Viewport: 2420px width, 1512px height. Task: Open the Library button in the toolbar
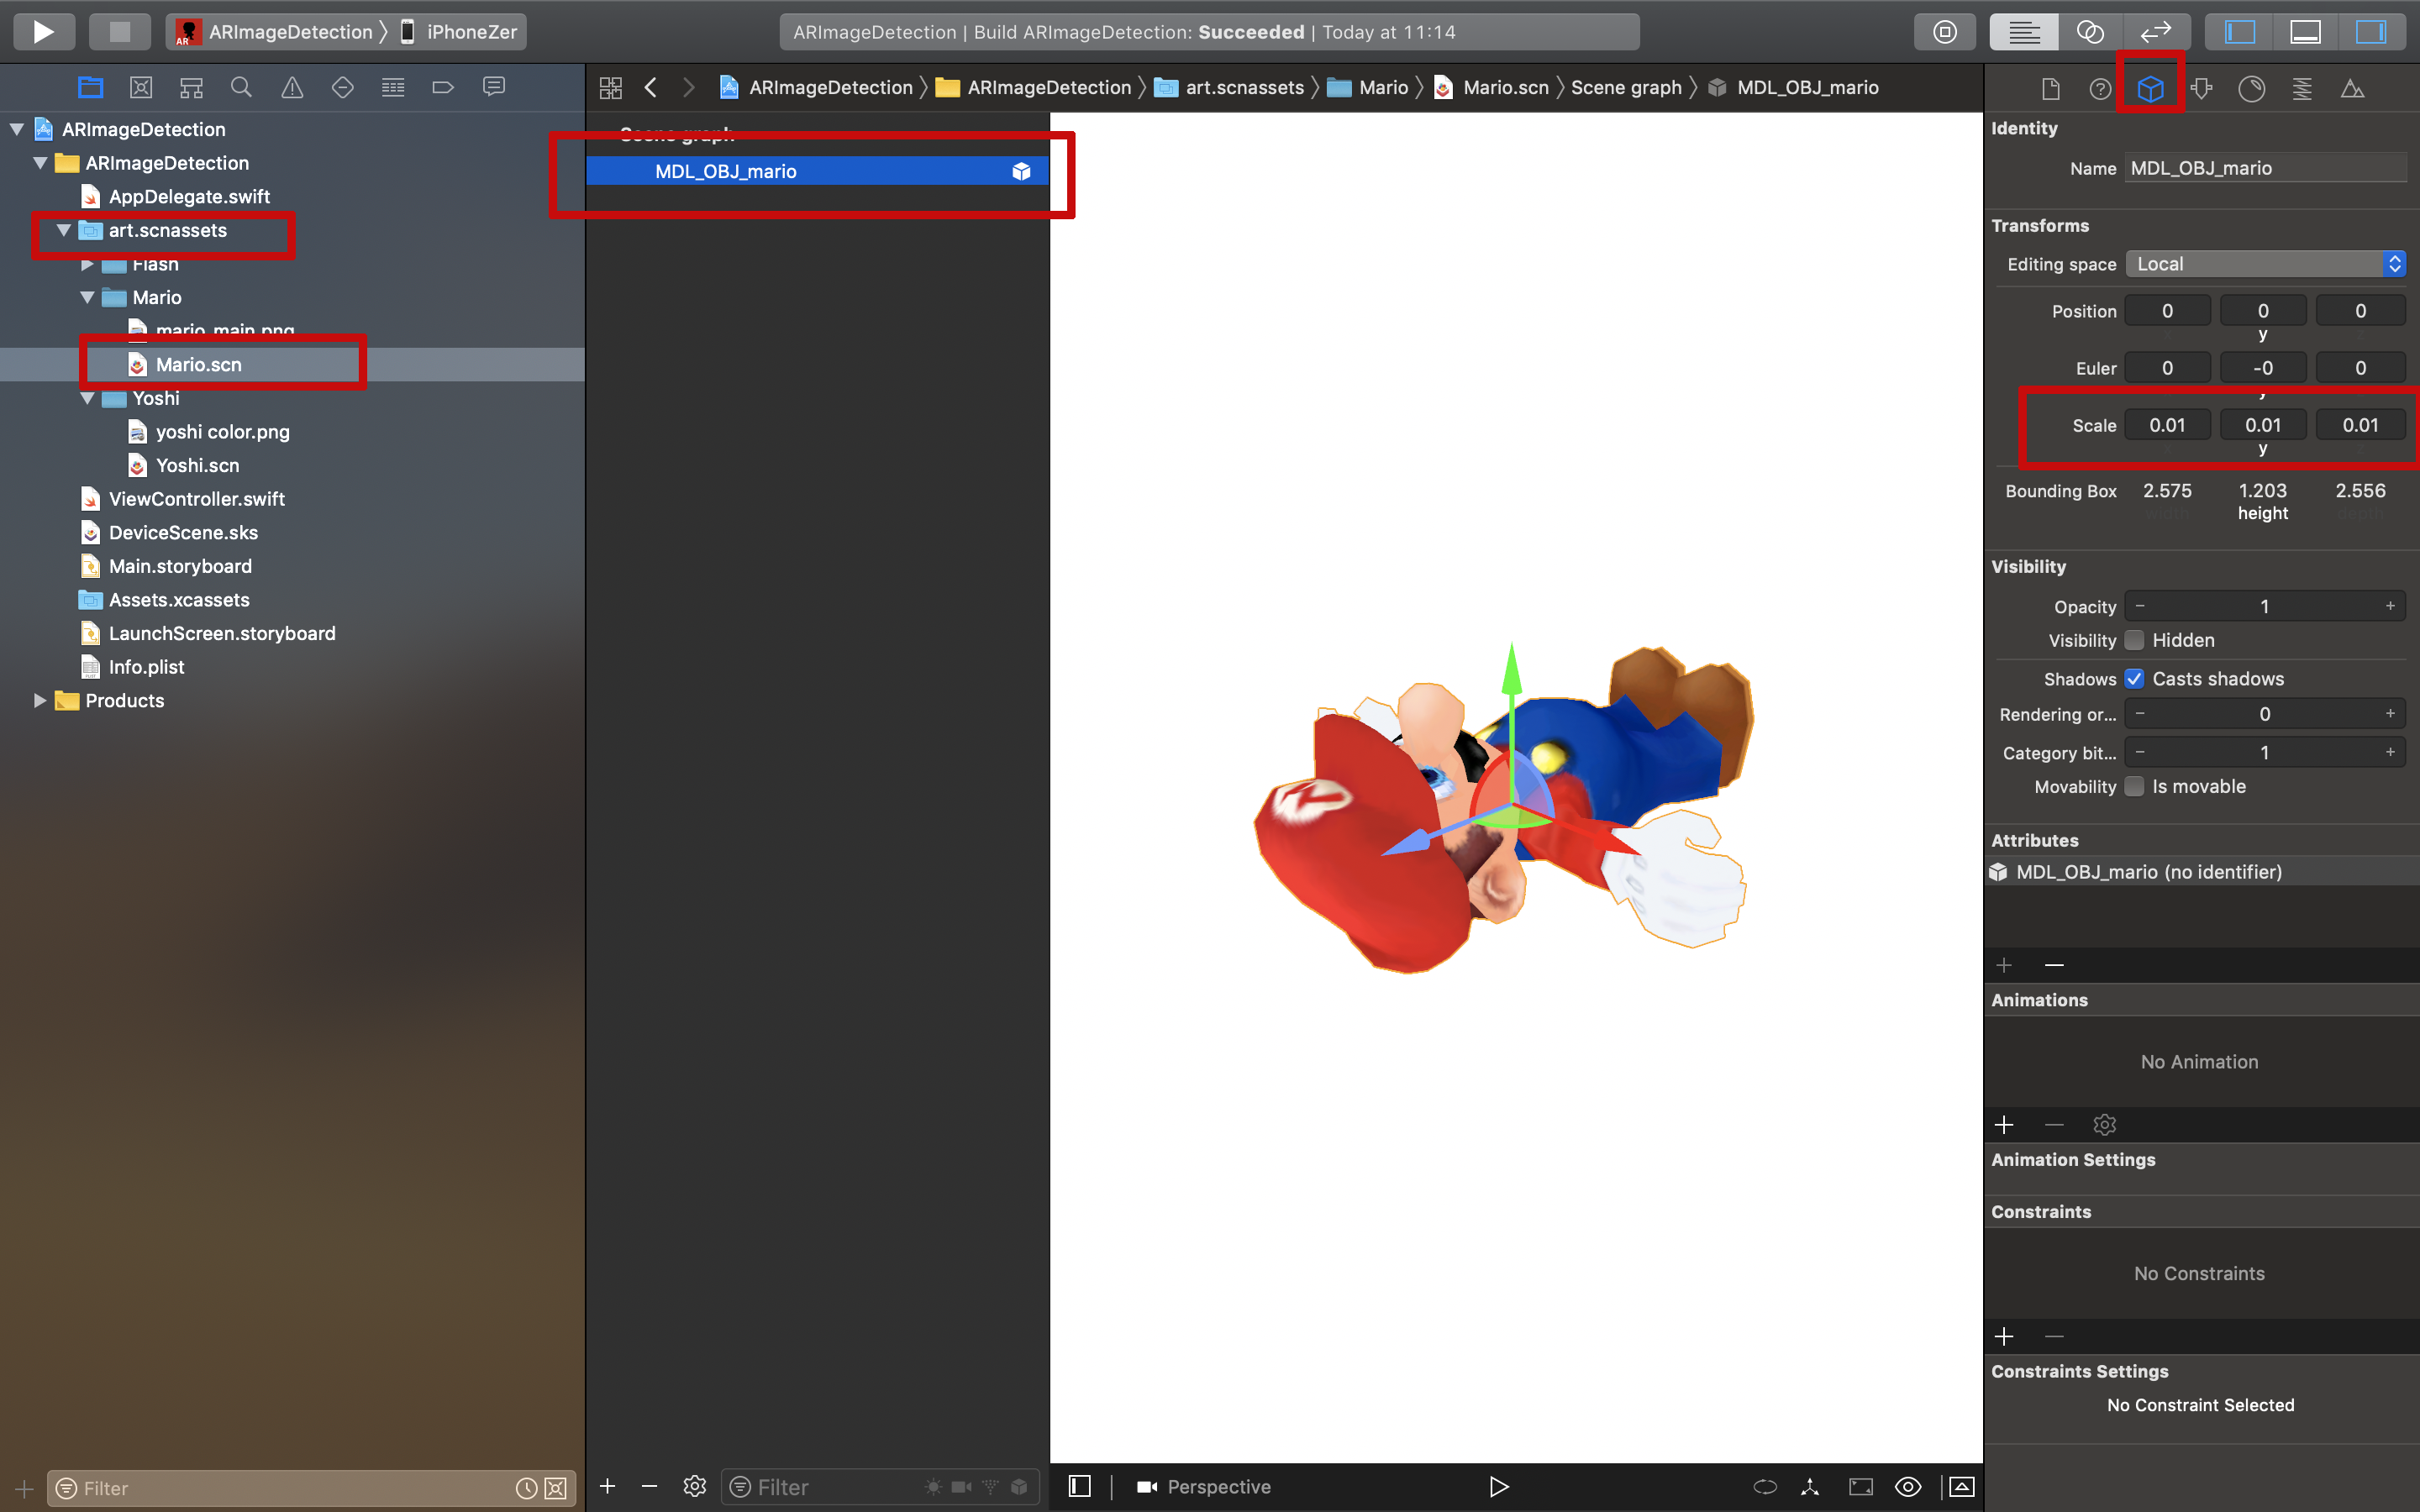coord(1945,32)
